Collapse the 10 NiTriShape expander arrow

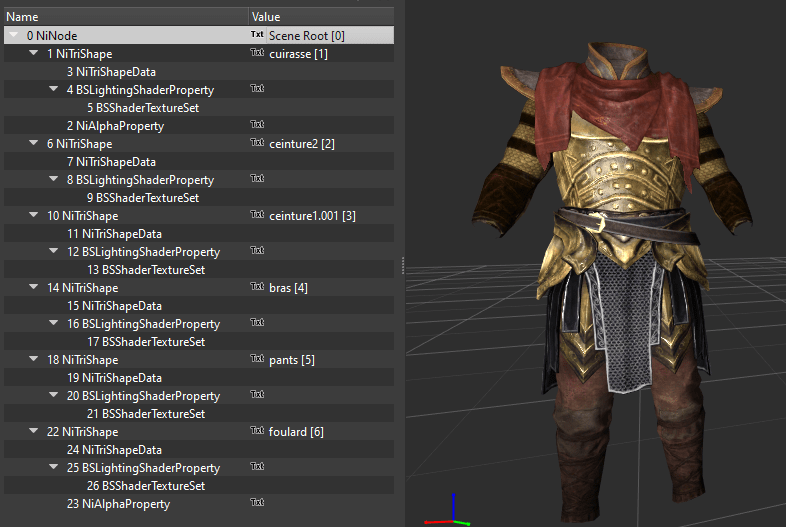[34, 215]
